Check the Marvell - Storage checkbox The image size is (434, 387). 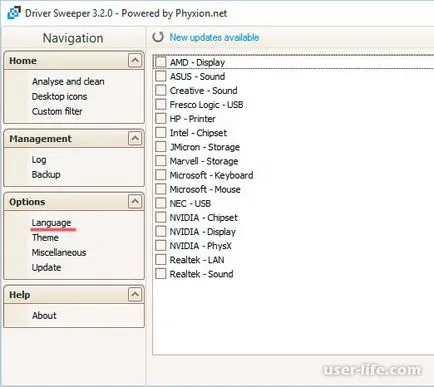(161, 161)
